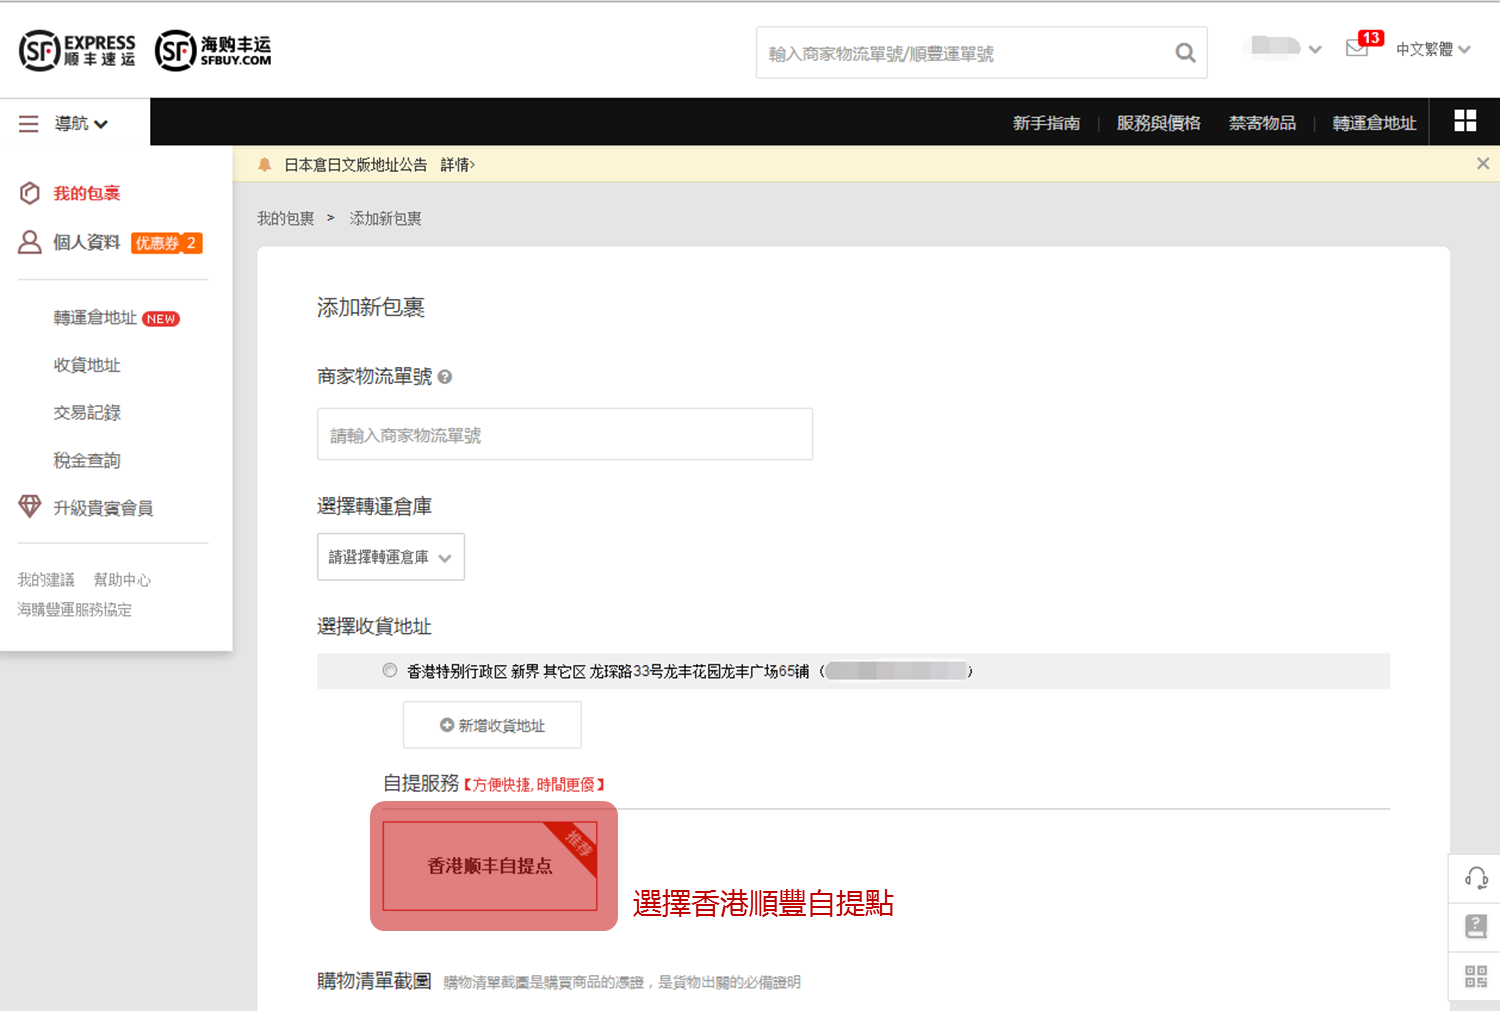Click the 個人資料 person icon
This screenshot has width=1500, height=1011.
(30, 242)
